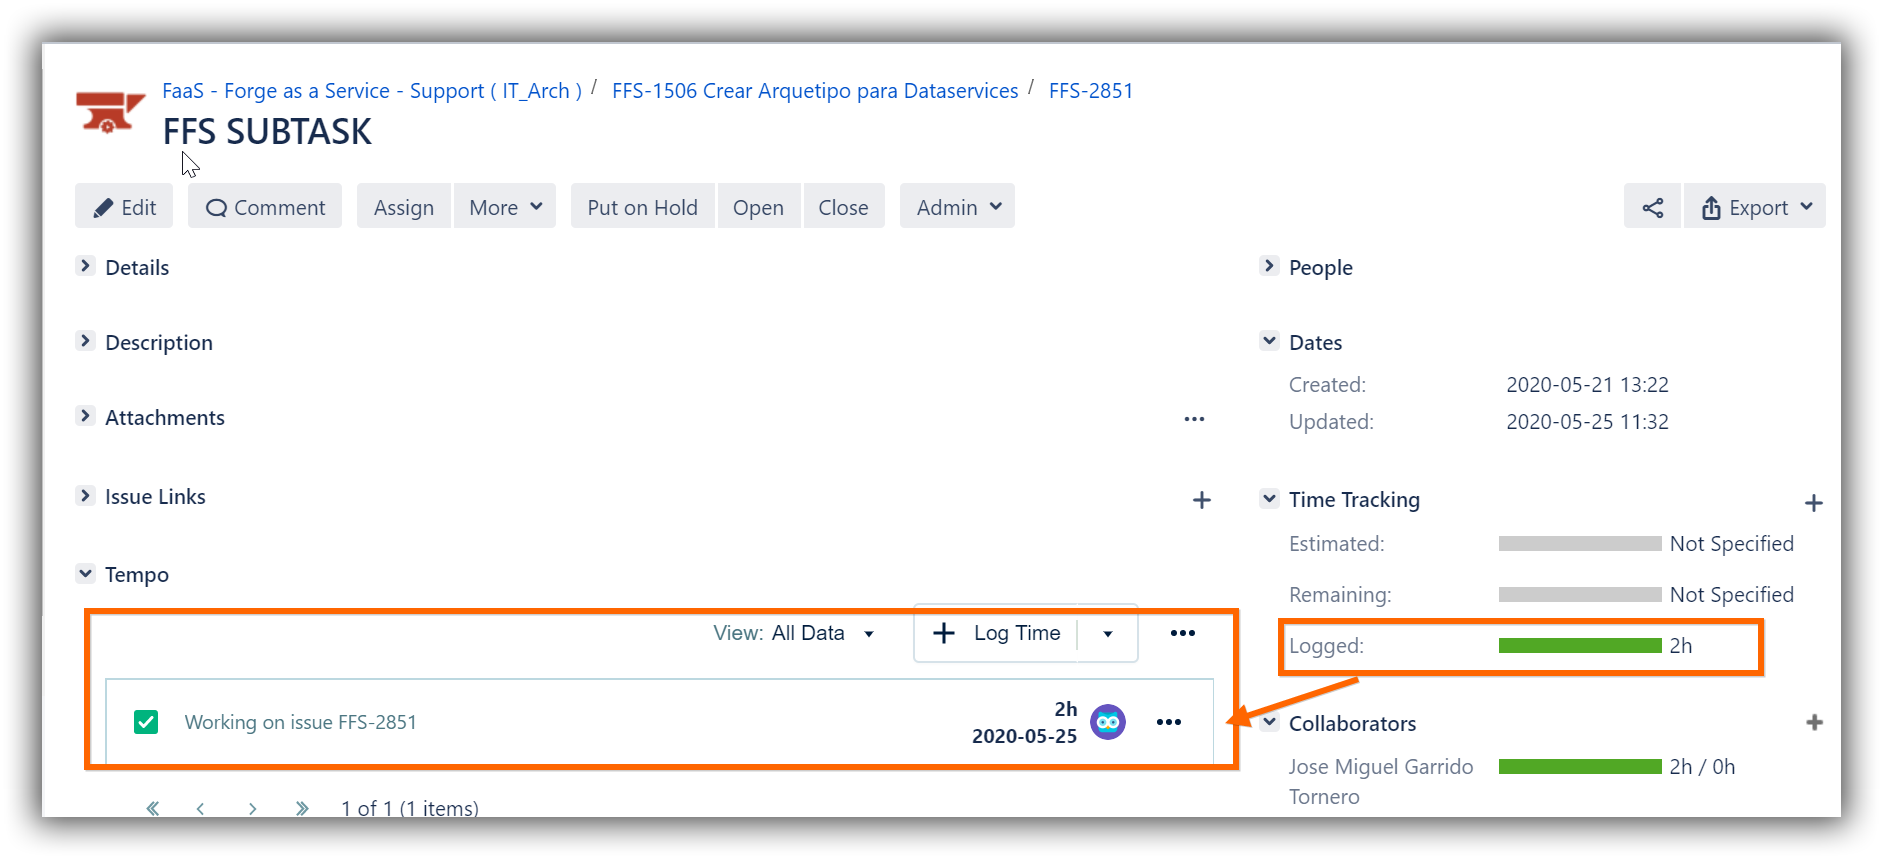This screenshot has height=859, width=1883.
Task: Collapse the Time Tracking section
Action: (1269, 498)
